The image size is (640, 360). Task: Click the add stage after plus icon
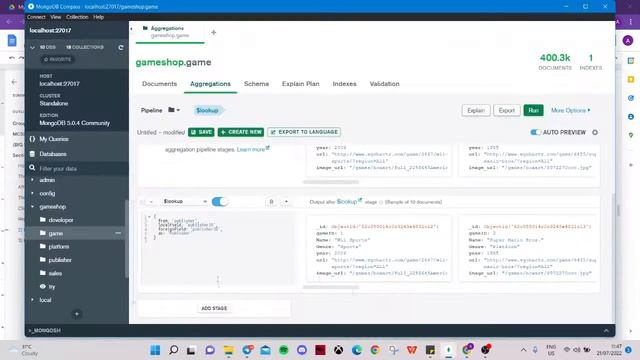pos(286,202)
